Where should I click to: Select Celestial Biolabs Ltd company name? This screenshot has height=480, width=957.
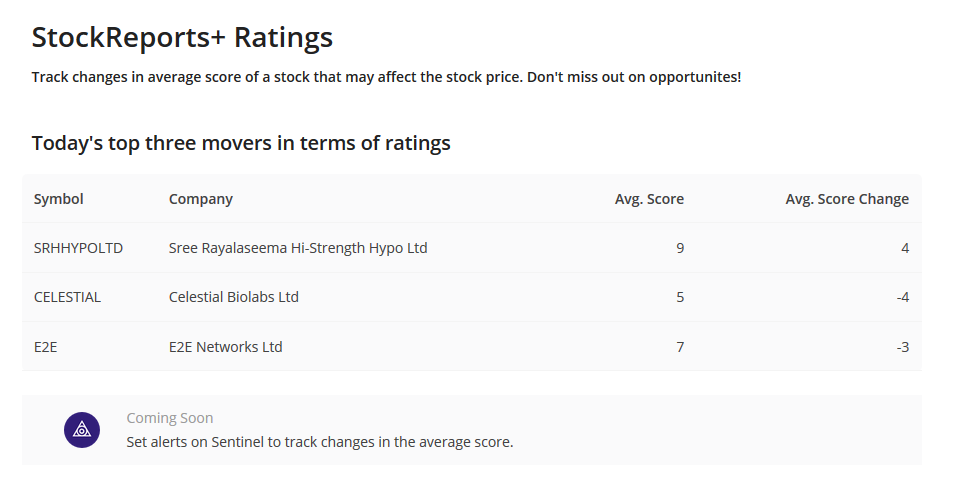click(x=234, y=297)
